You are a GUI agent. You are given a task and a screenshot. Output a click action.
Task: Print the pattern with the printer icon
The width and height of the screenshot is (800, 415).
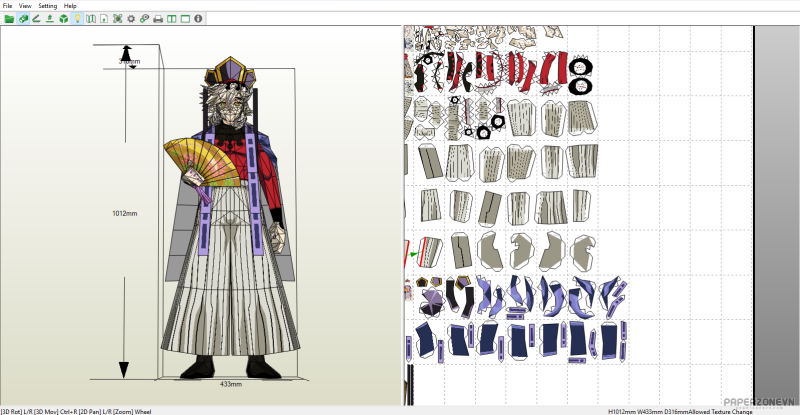[158, 18]
